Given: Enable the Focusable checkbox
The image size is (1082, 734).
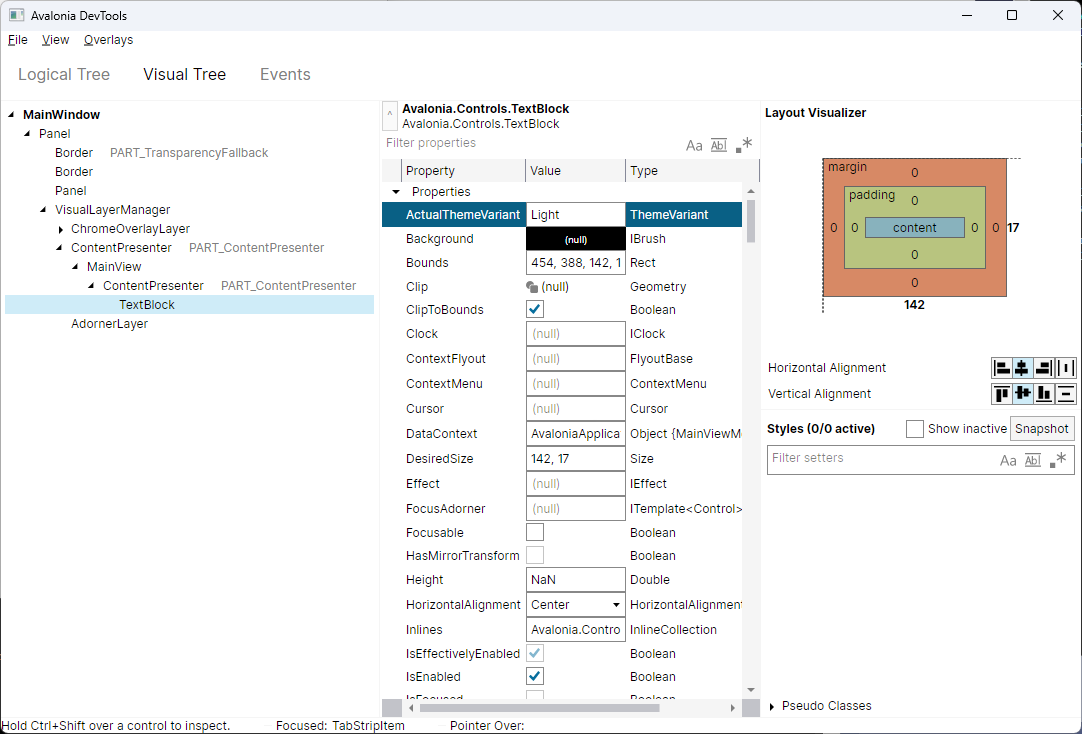Looking at the screenshot, I should coord(535,532).
